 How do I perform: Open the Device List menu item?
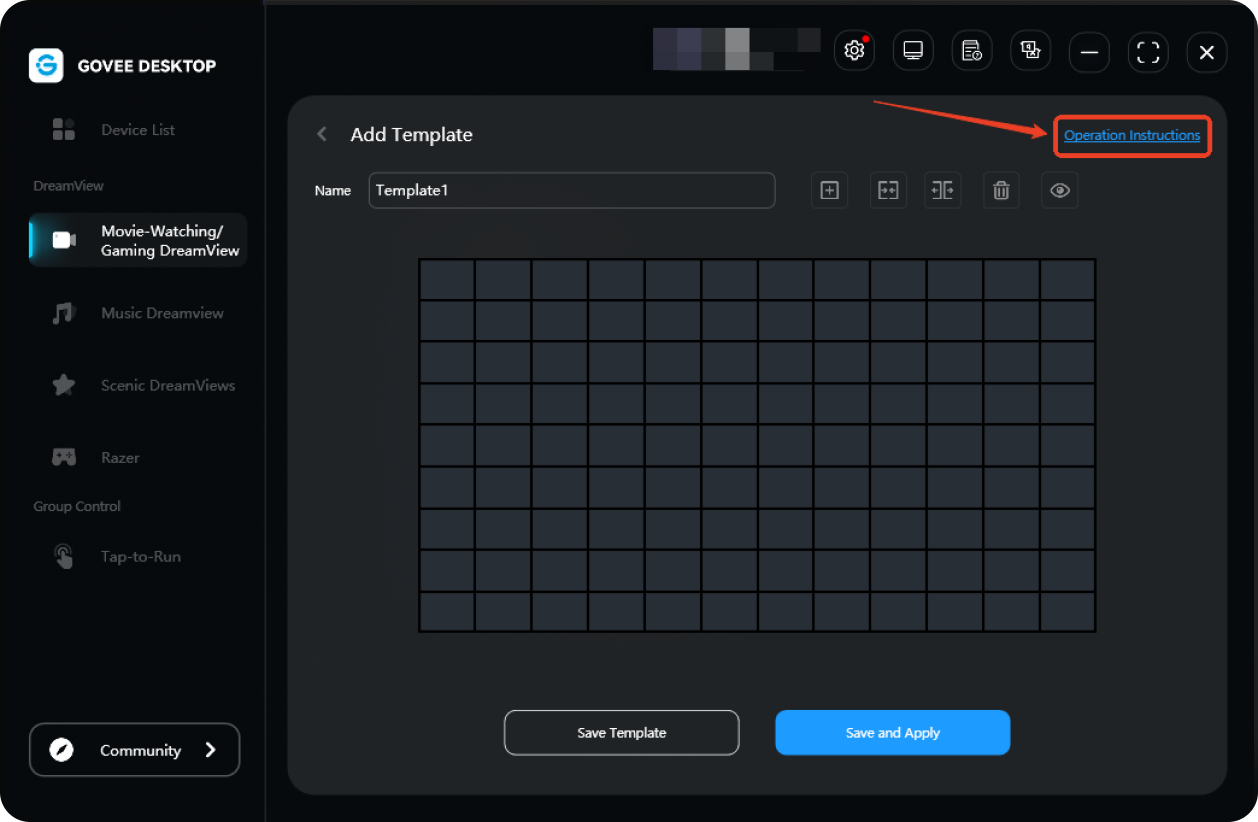138,130
